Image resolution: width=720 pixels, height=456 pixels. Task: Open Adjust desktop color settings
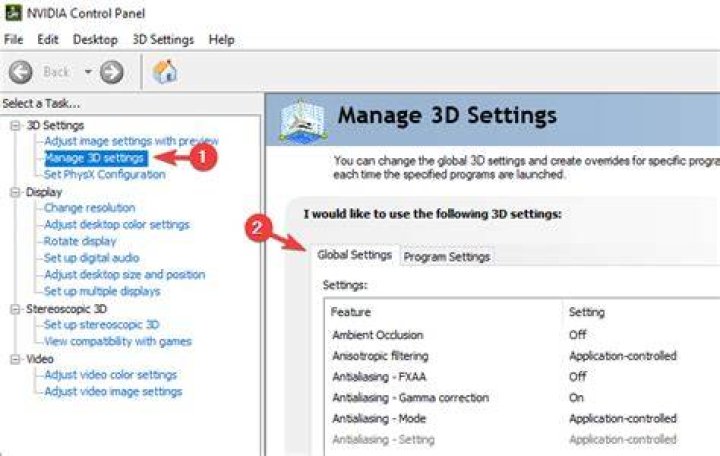[117, 225]
